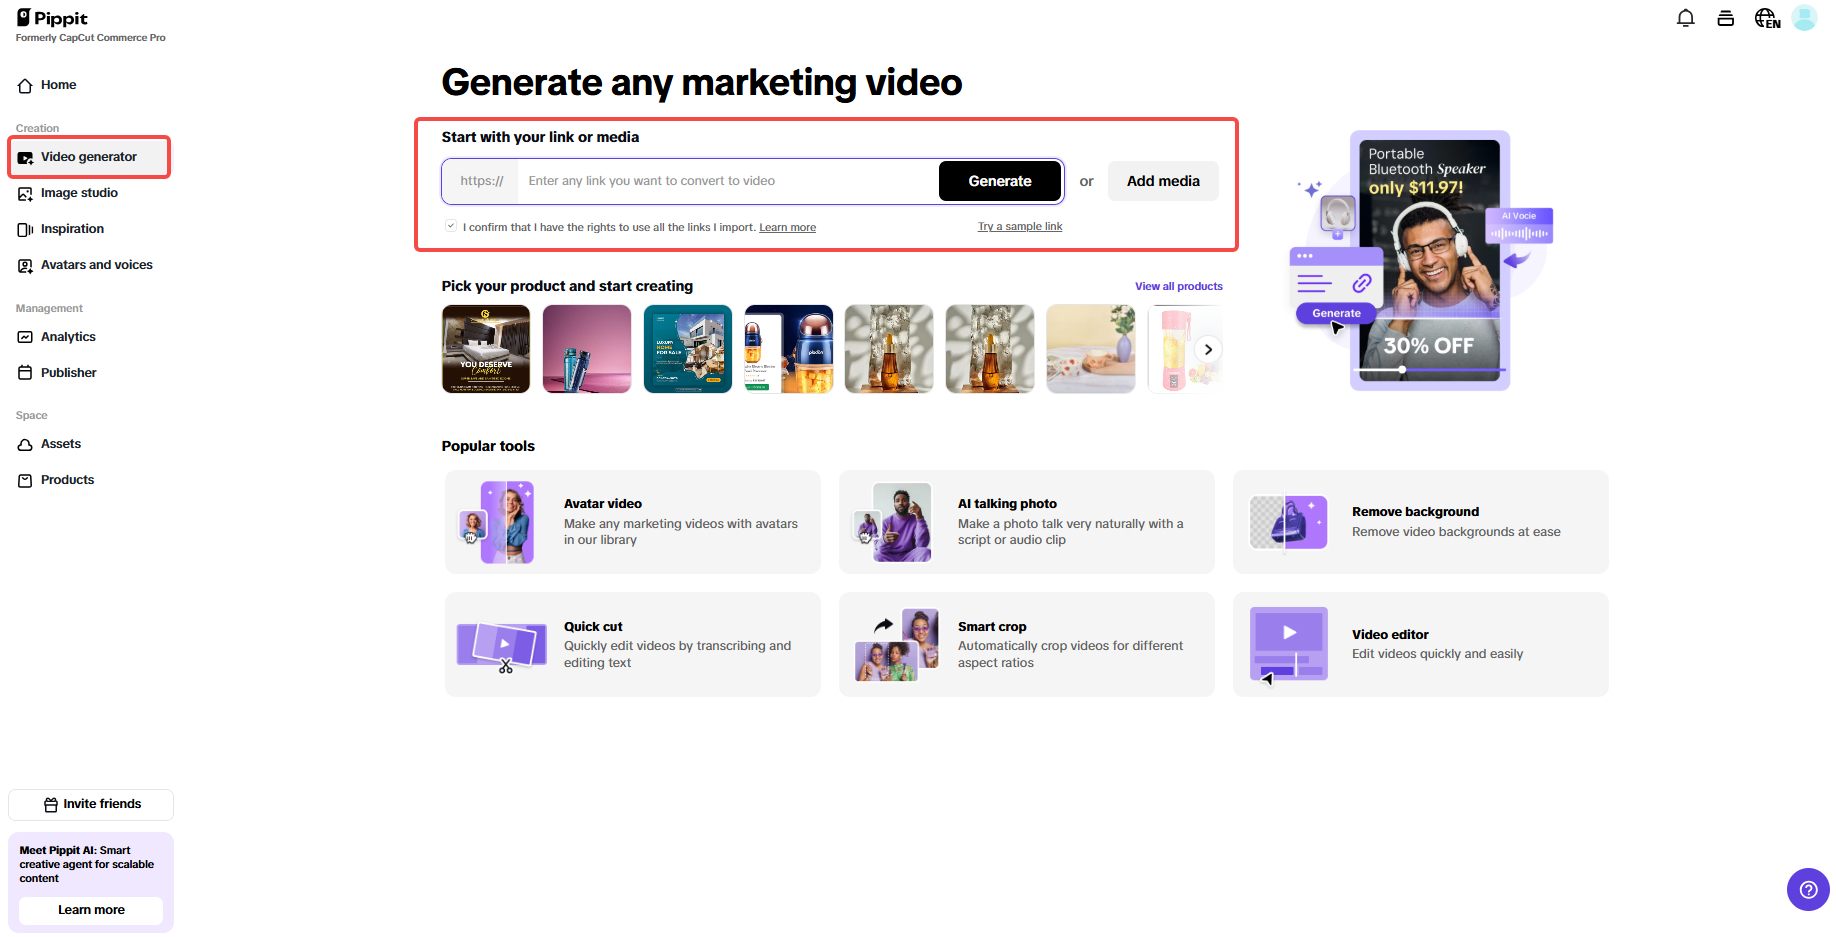
Task: Click the Generate button
Action: pyautogui.click(x=999, y=181)
